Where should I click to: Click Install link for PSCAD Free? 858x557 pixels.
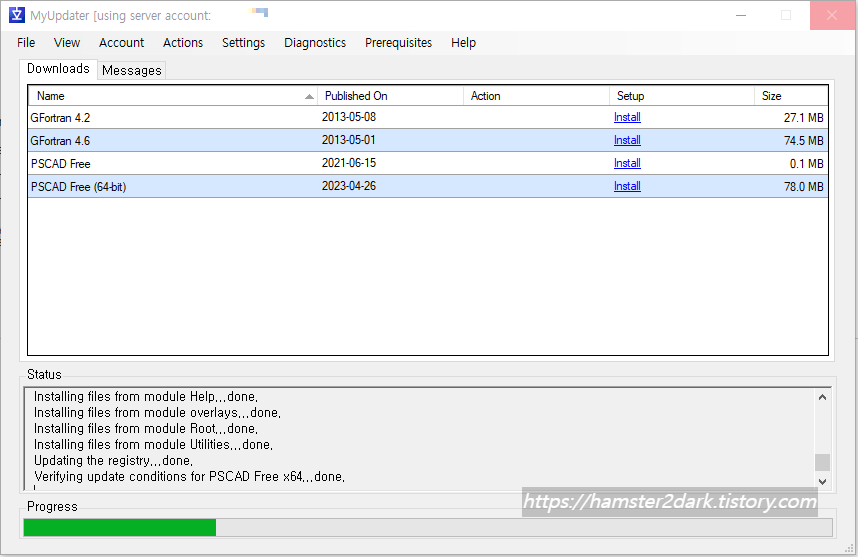627,163
